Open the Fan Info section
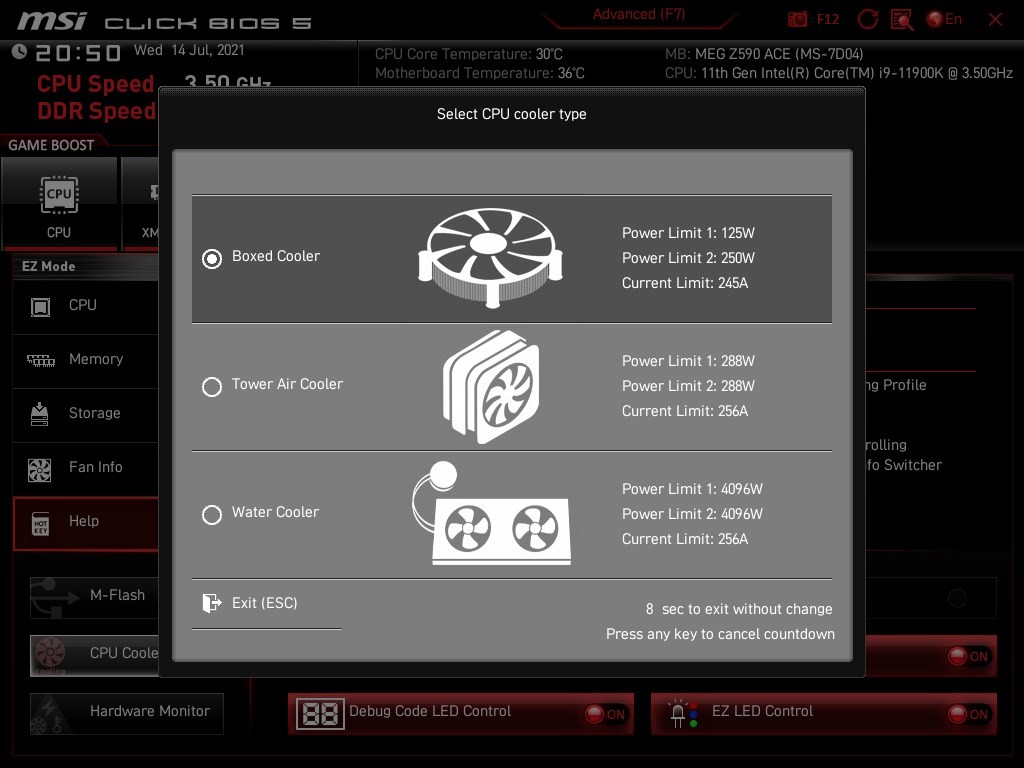This screenshot has height=768, width=1024. pyautogui.click(x=86, y=468)
